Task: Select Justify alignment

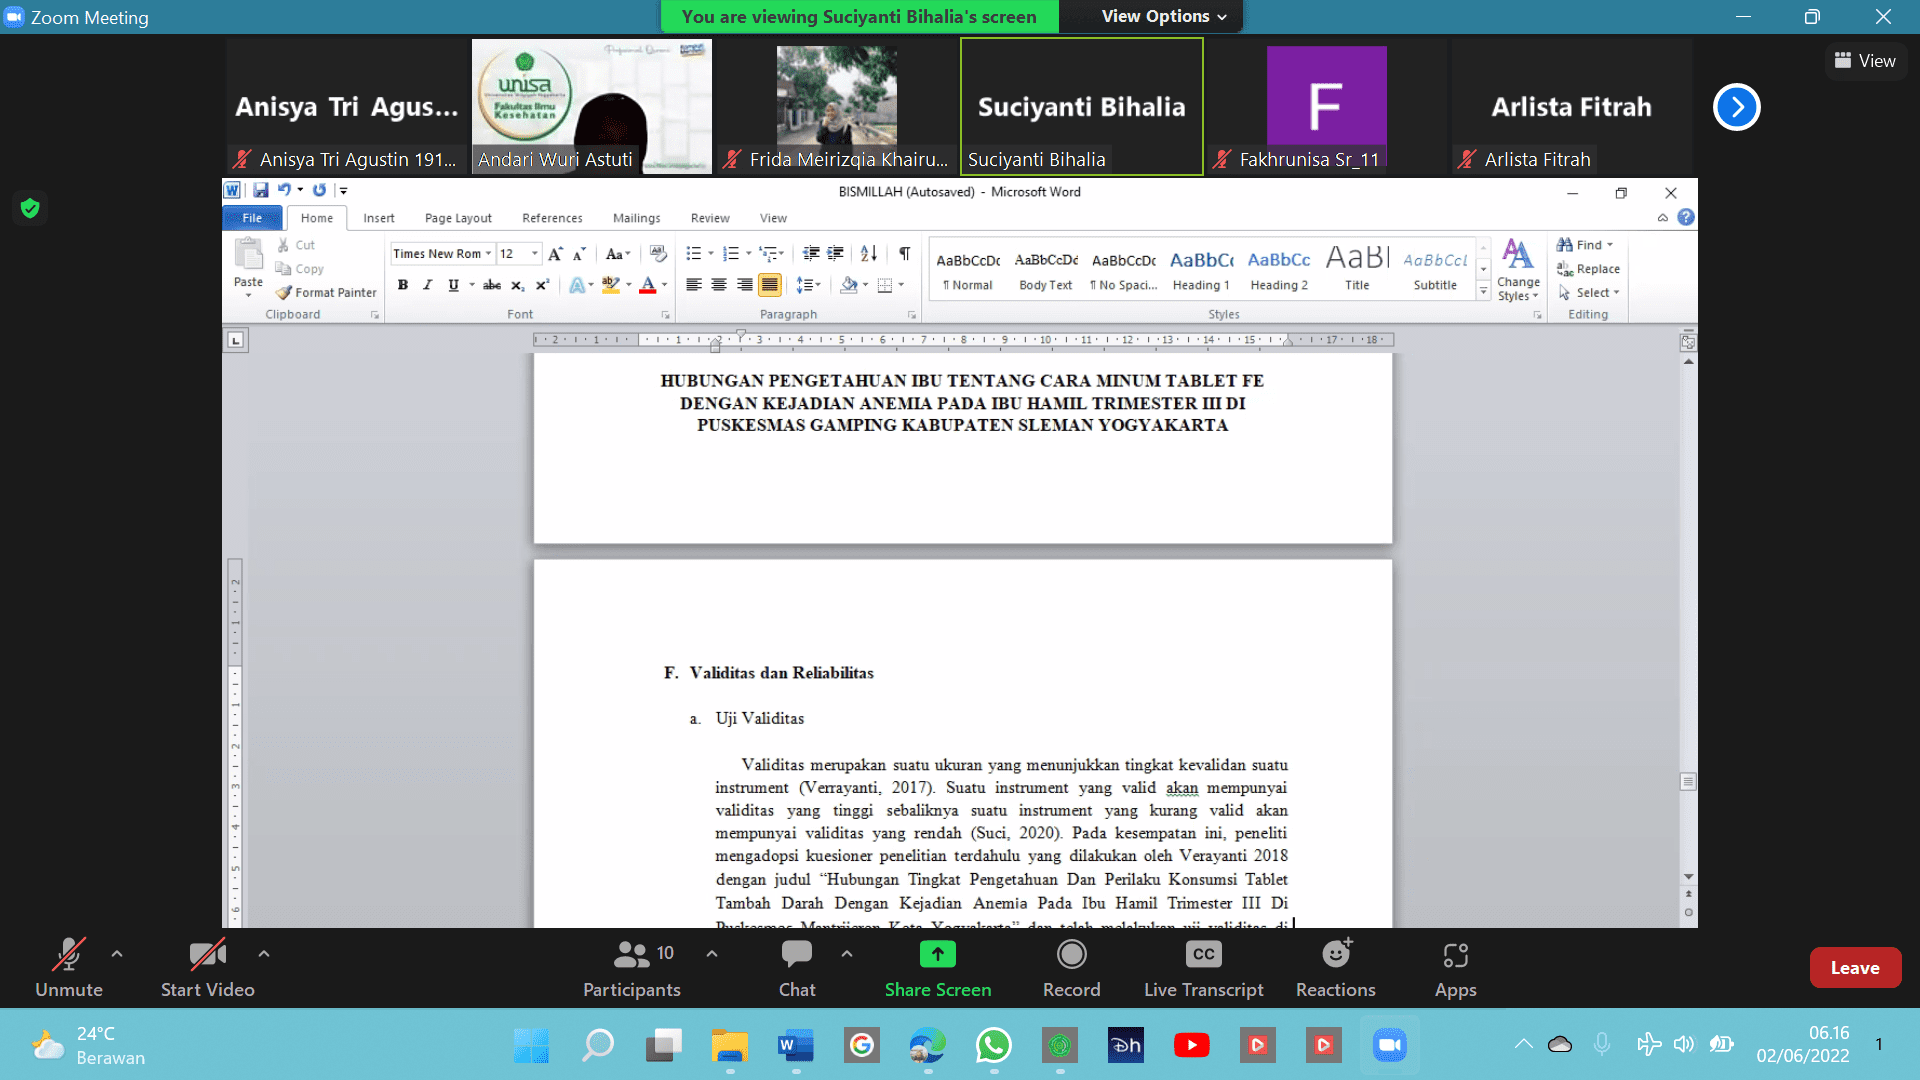Action: pos(770,285)
